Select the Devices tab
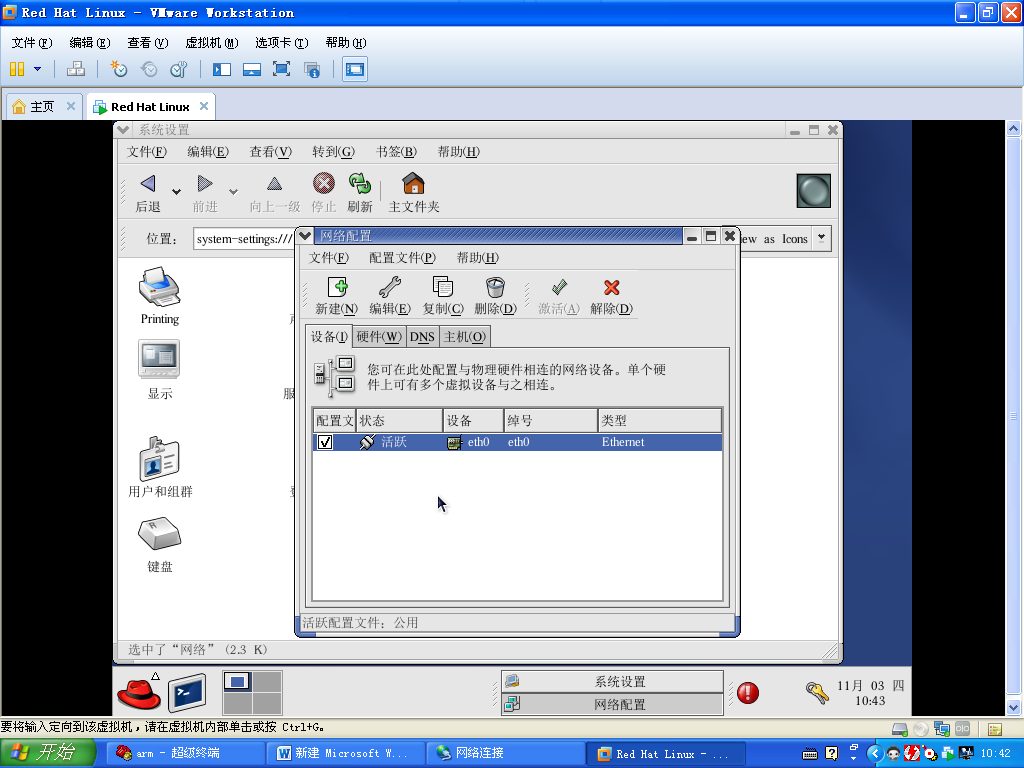The height and width of the screenshot is (768, 1024). coord(329,336)
